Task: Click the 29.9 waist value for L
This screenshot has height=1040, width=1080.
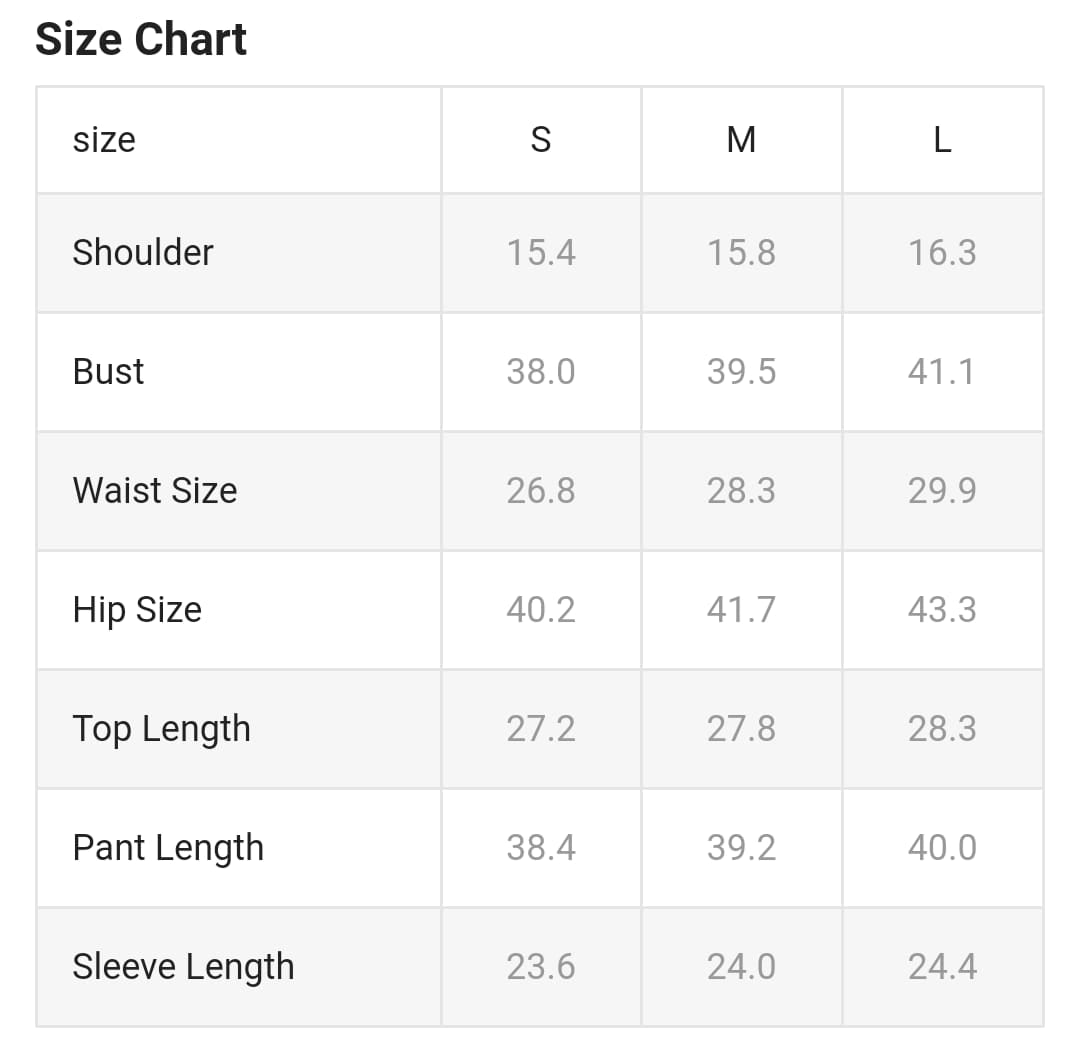Action: [x=942, y=490]
